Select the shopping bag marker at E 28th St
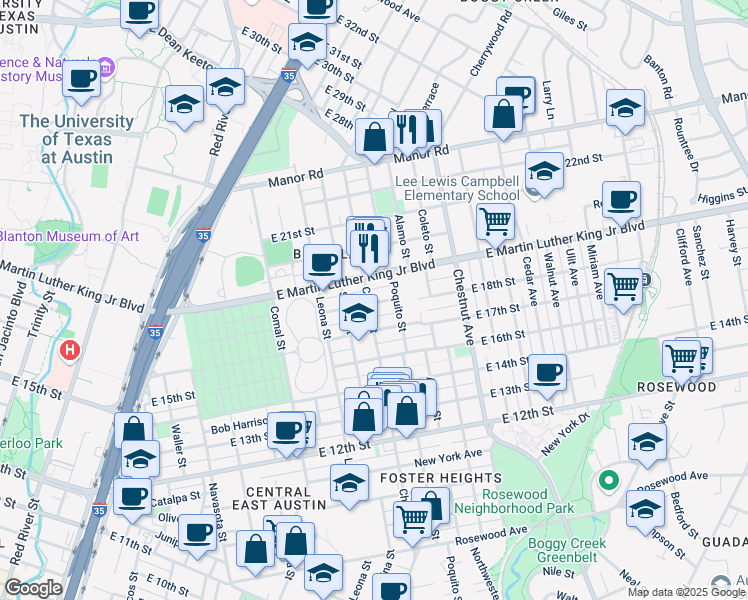Screen dimensions: 748x600 pos(374,138)
